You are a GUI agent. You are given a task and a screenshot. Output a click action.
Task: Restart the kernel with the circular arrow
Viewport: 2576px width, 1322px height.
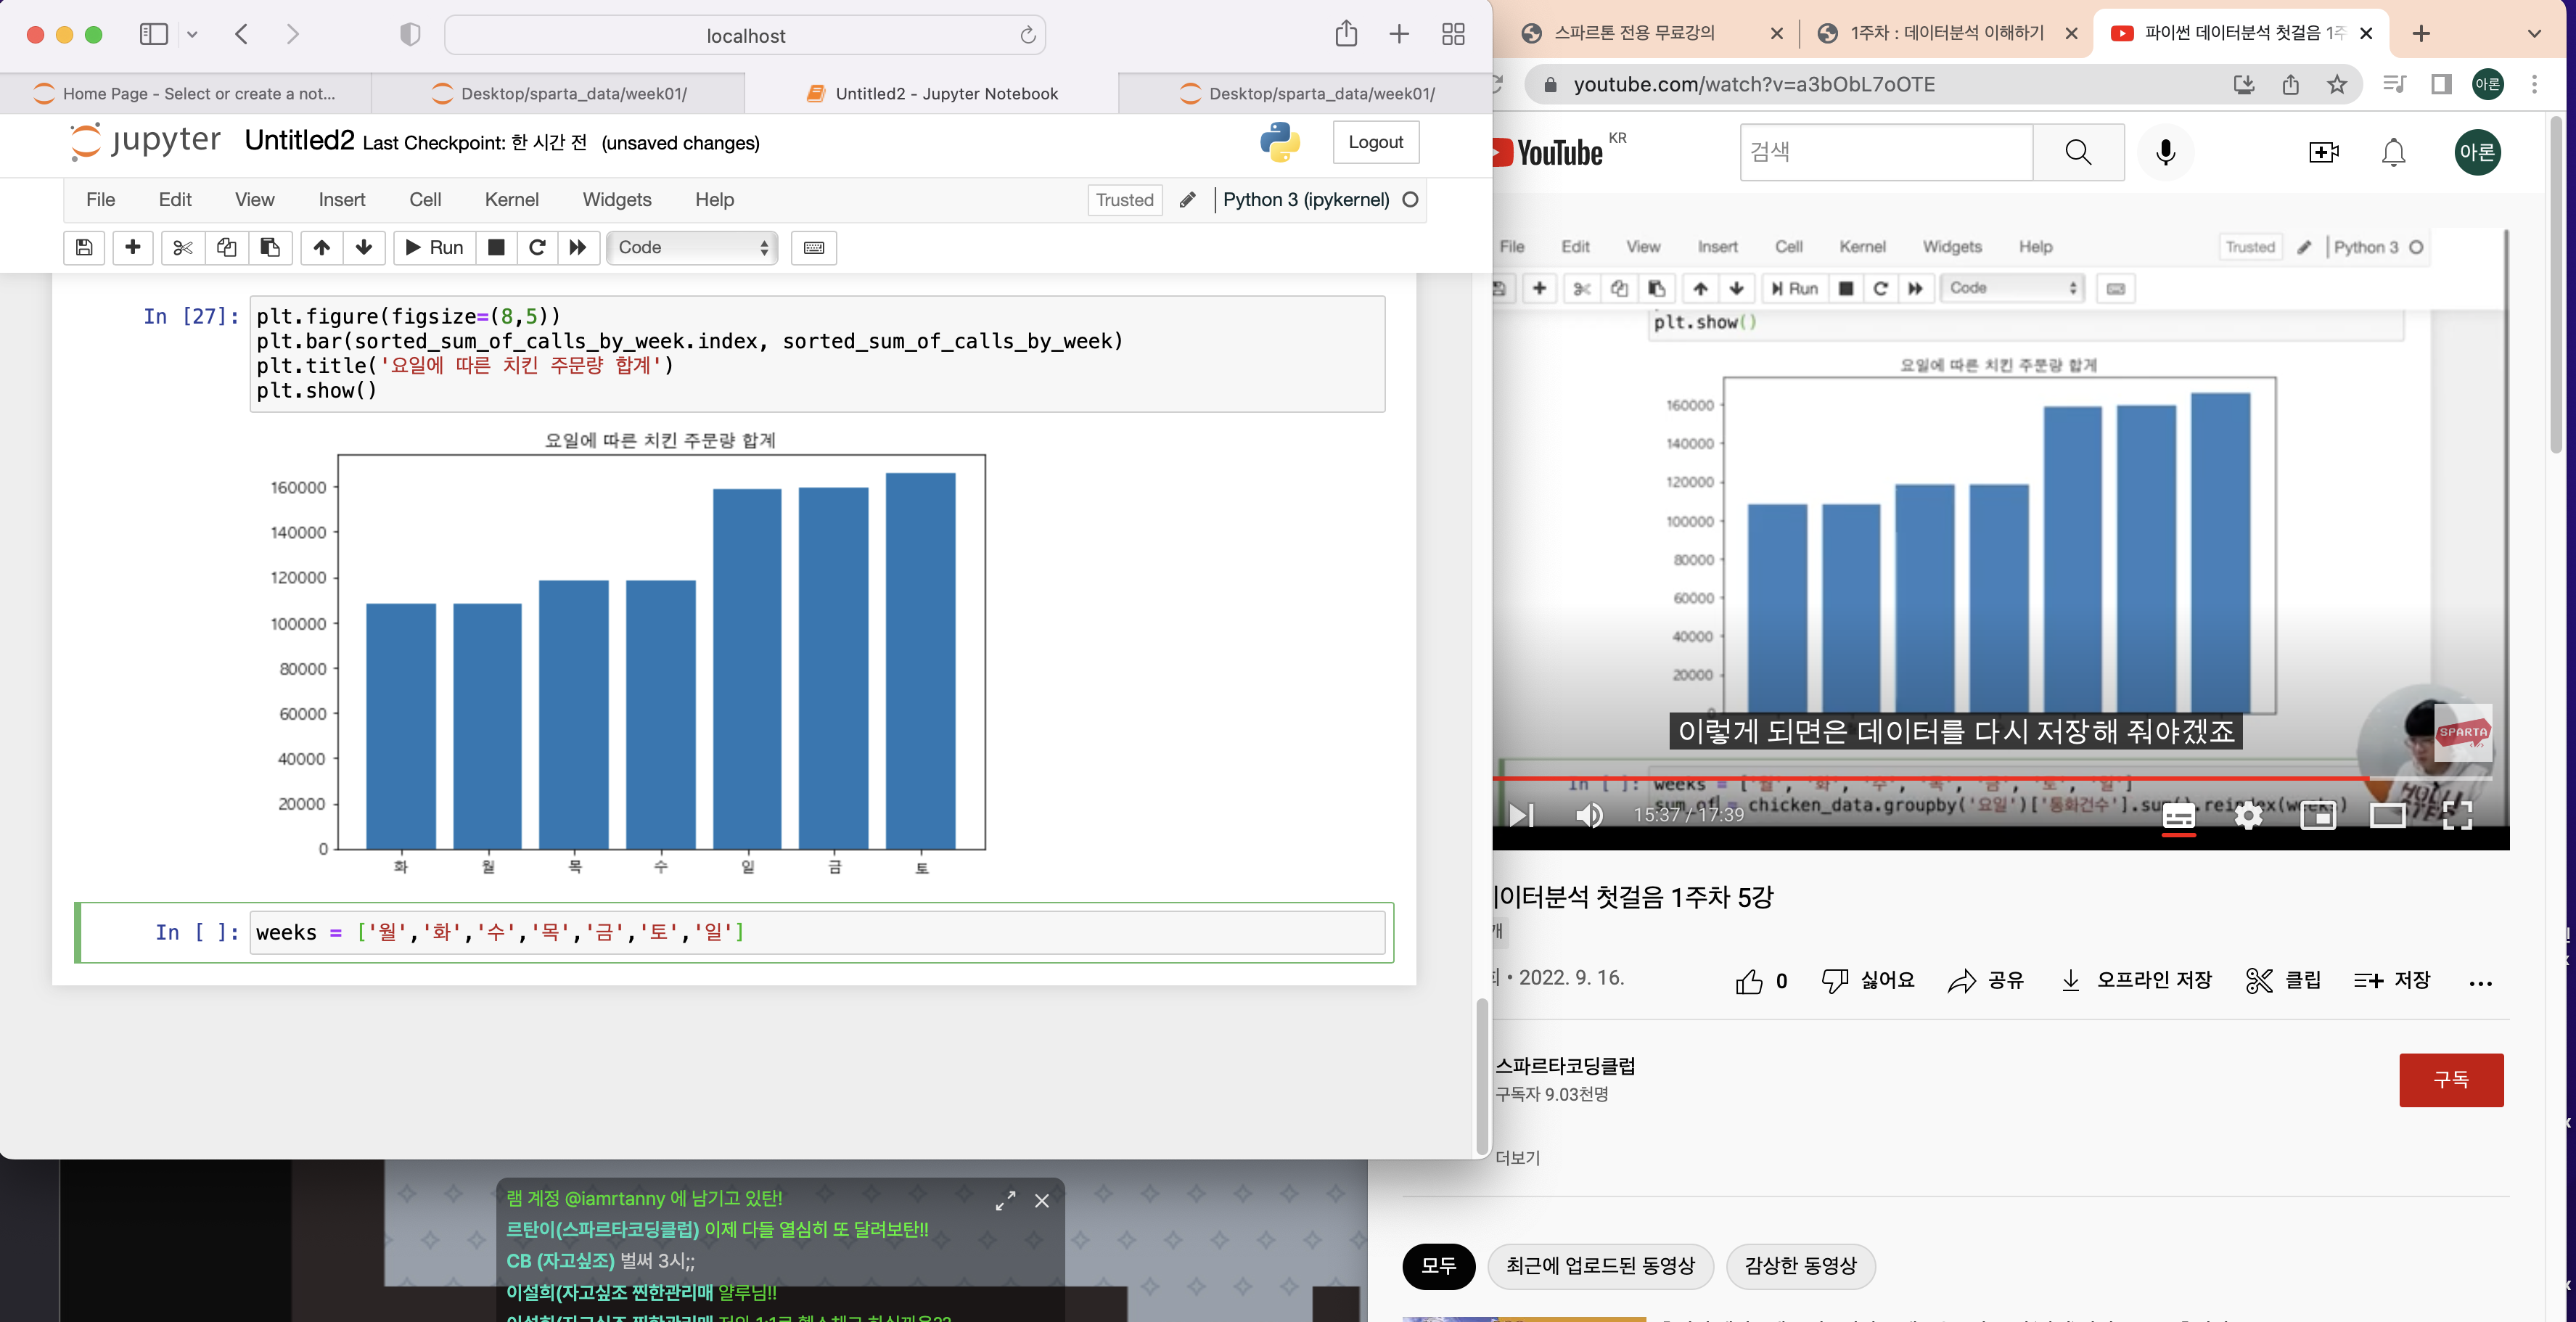pos(537,247)
